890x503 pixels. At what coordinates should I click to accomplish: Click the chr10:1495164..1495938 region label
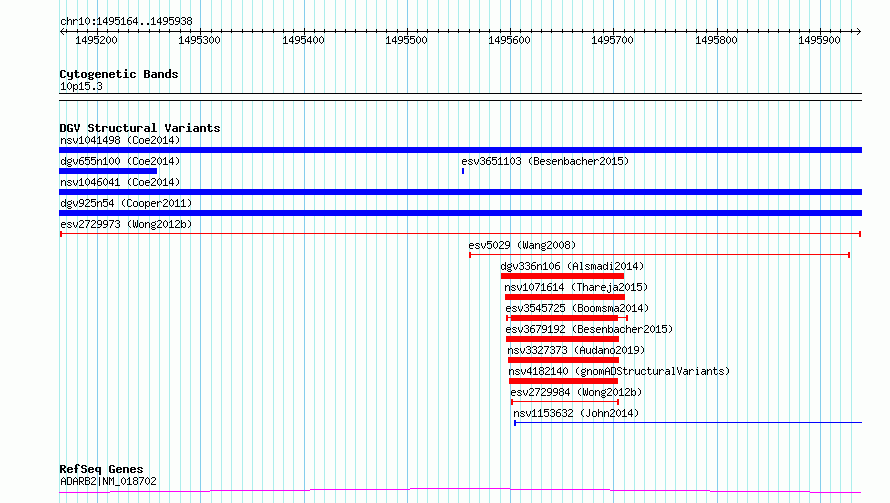point(126,21)
